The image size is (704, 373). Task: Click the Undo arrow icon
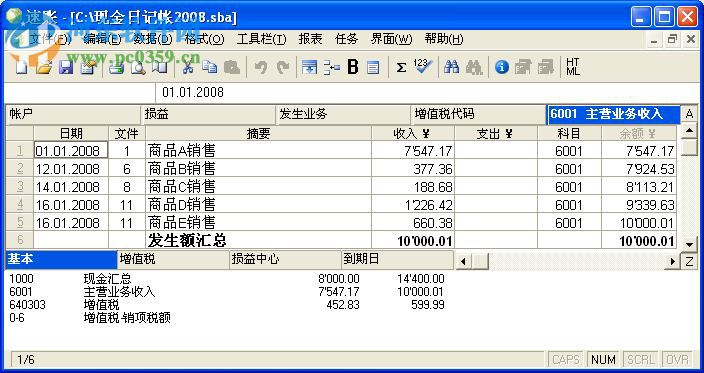[x=260, y=67]
